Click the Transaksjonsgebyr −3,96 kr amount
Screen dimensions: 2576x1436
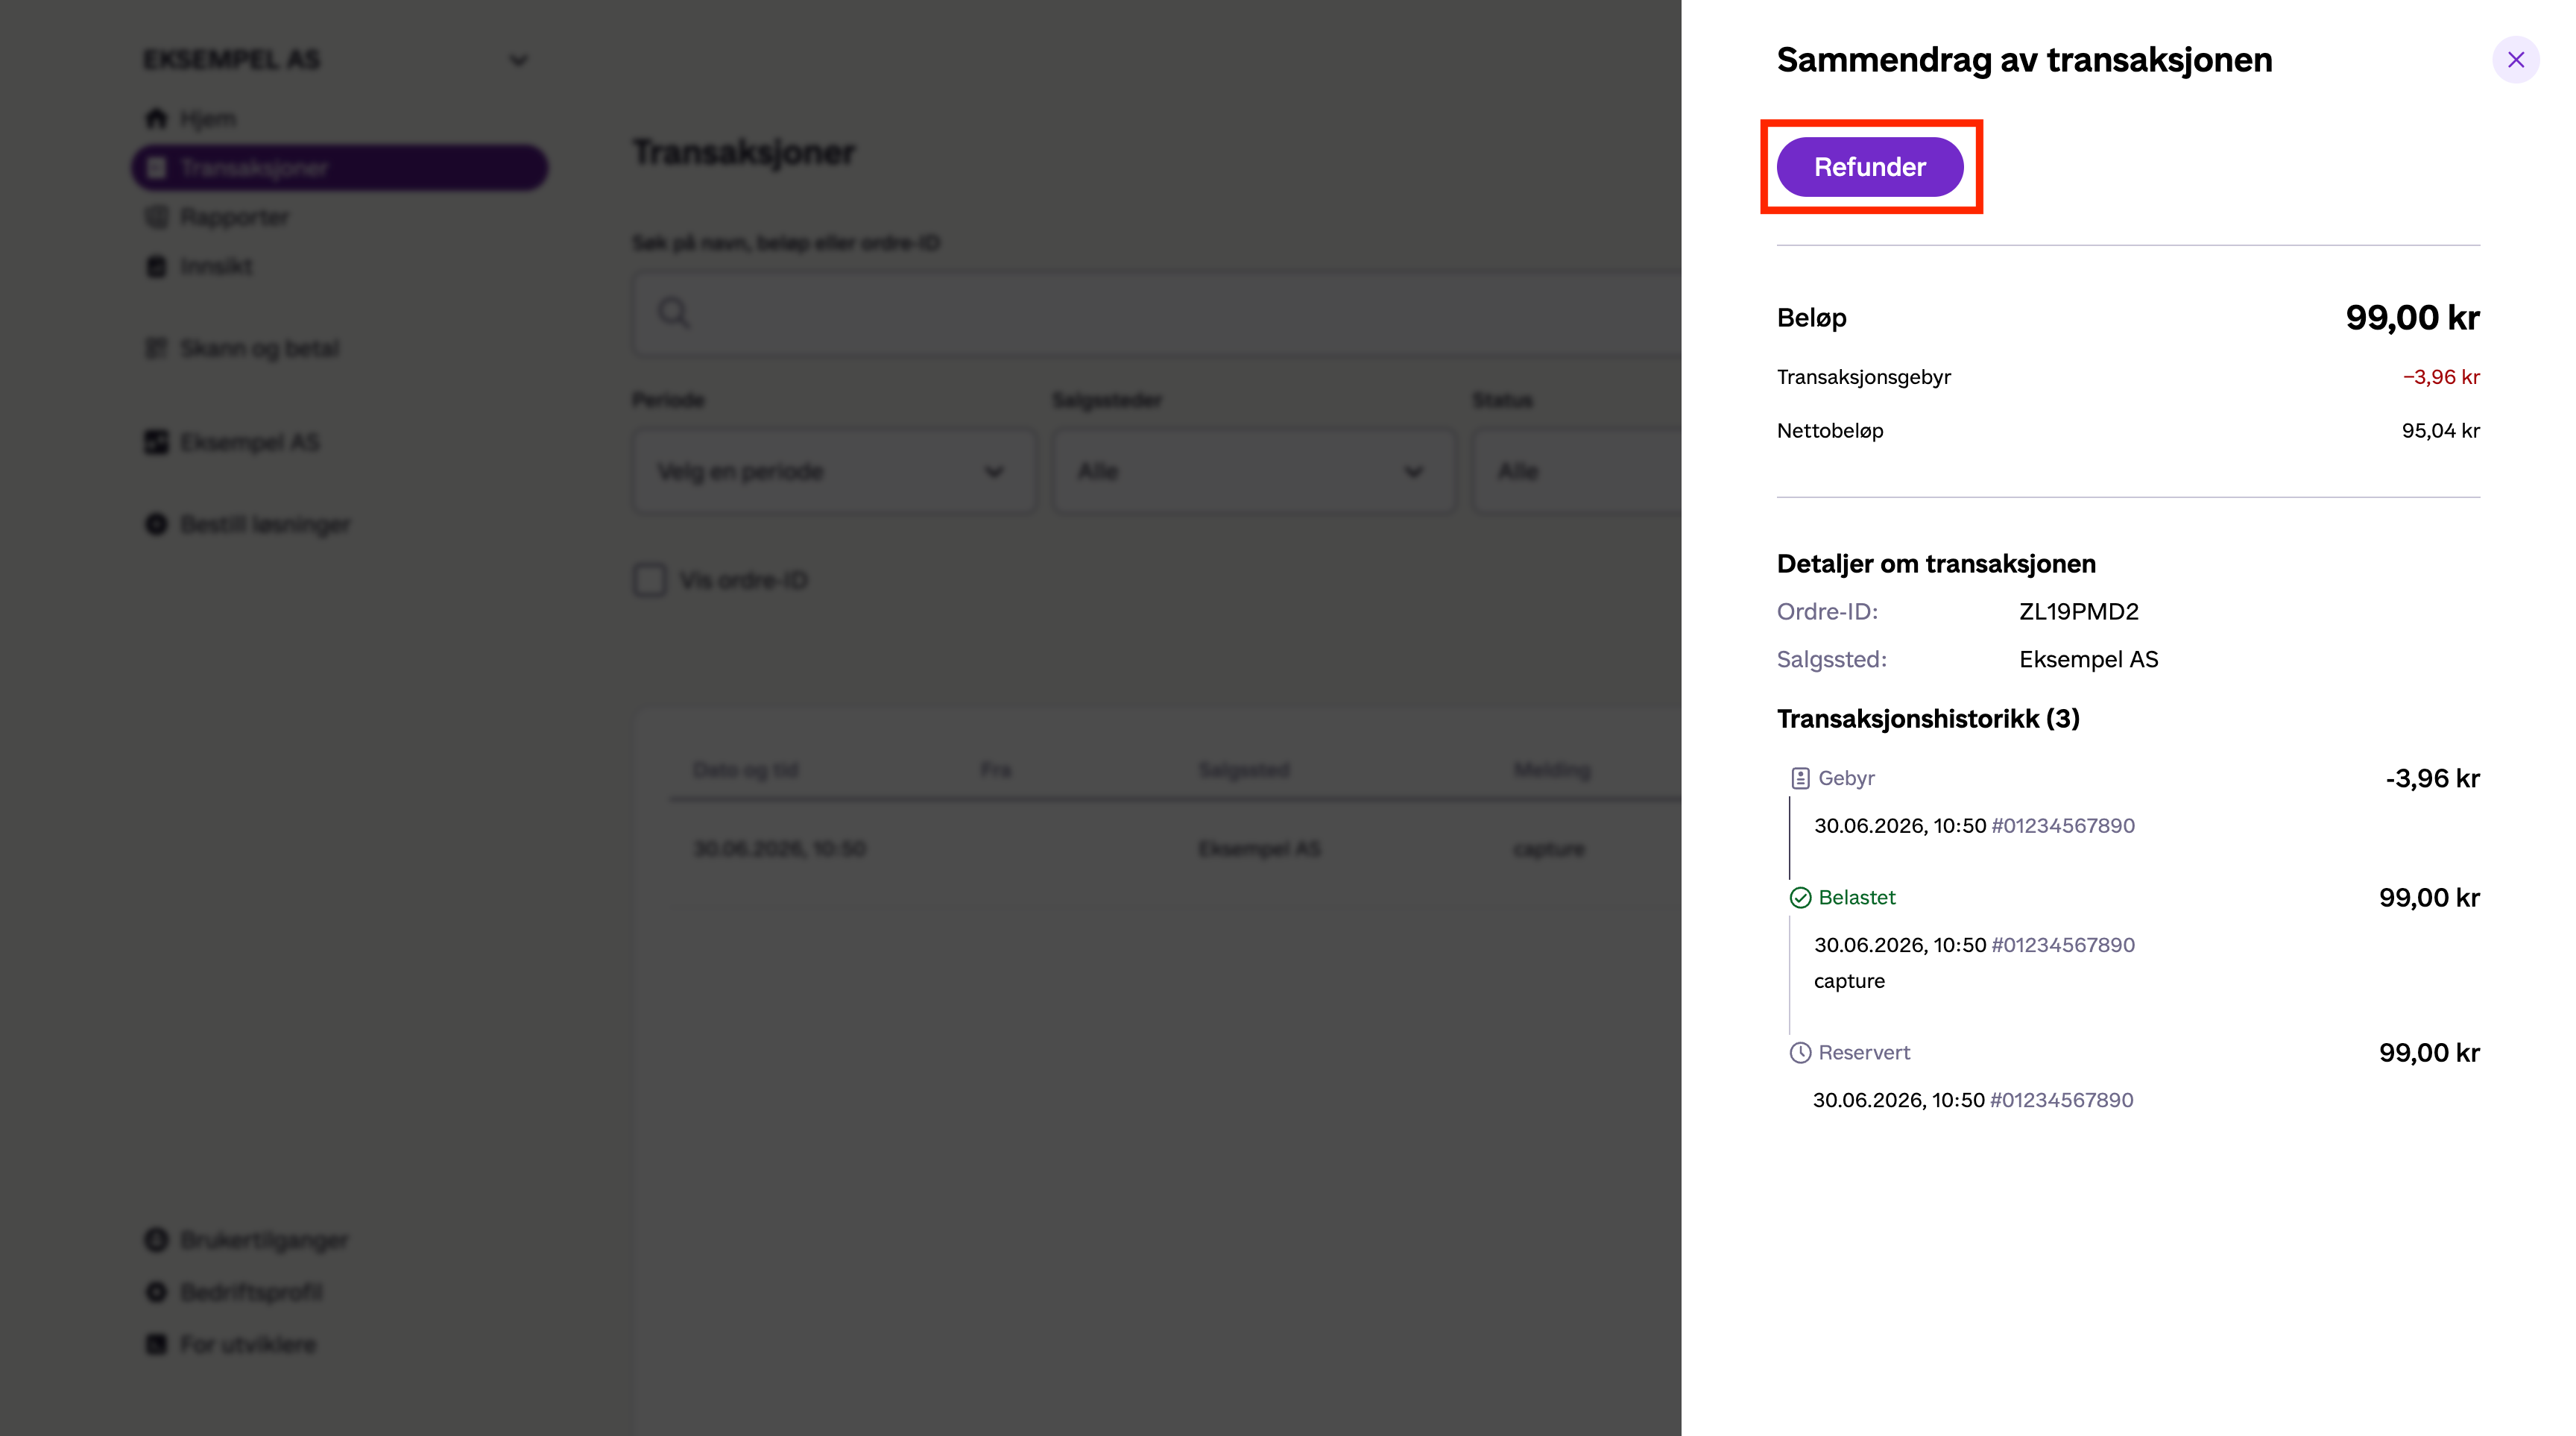2441,377
